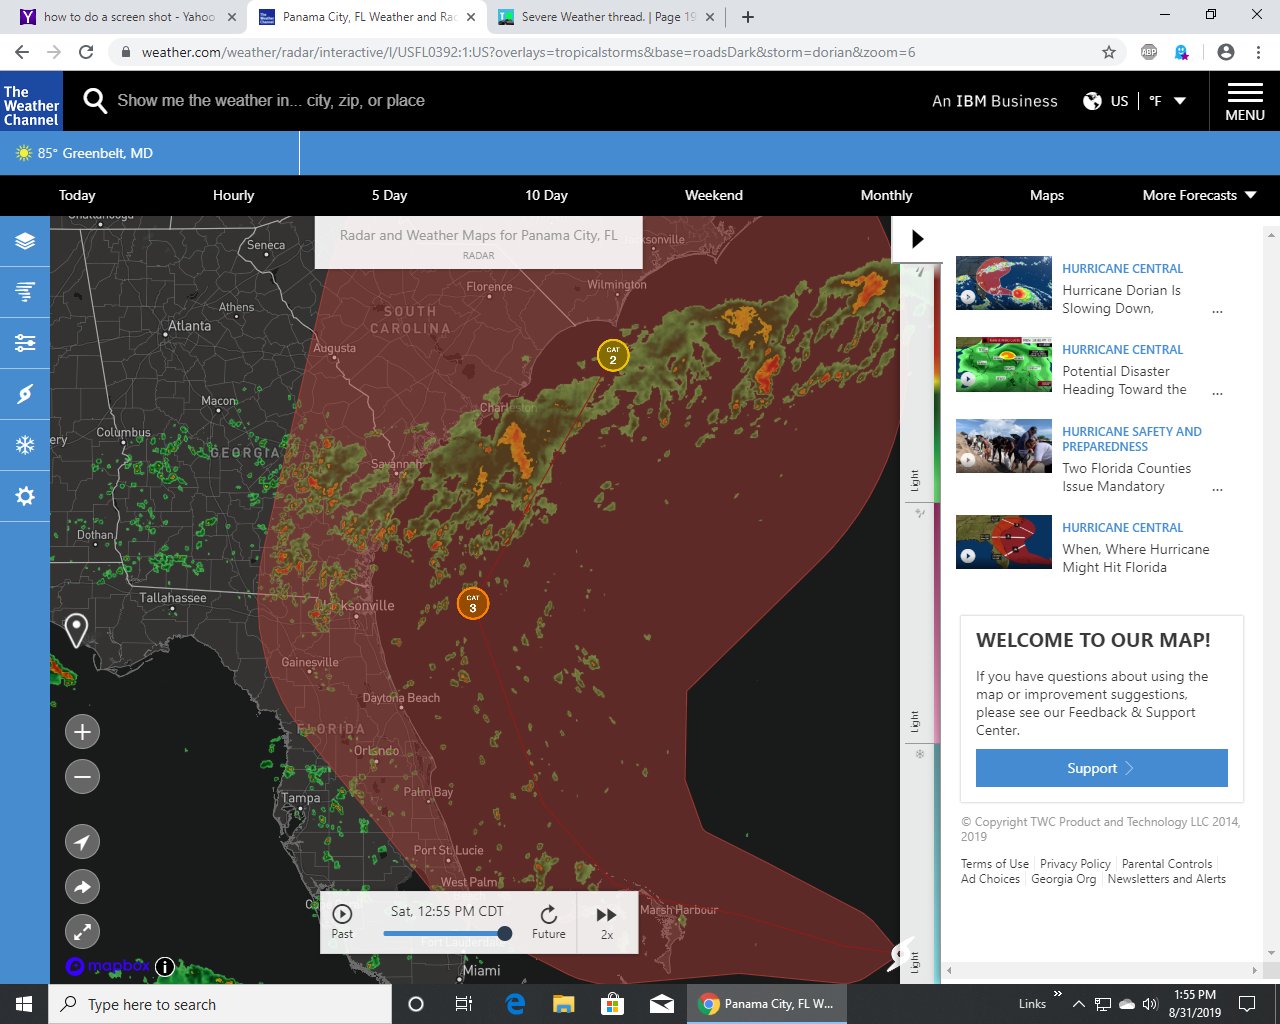1280x1024 pixels.
Task: Open the Maps tab
Action: coord(1047,195)
